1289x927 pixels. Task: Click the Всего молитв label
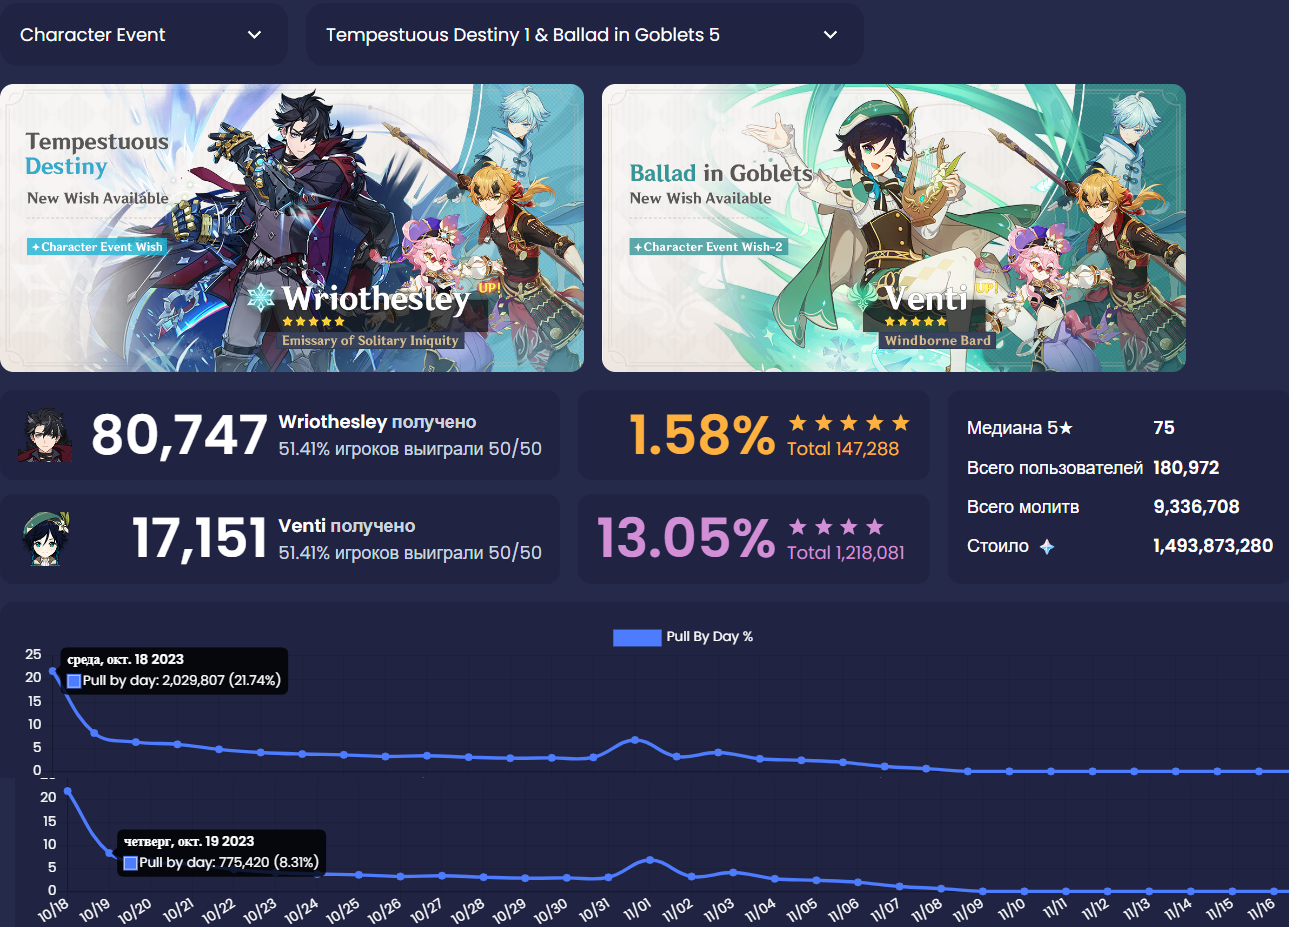[1023, 507]
